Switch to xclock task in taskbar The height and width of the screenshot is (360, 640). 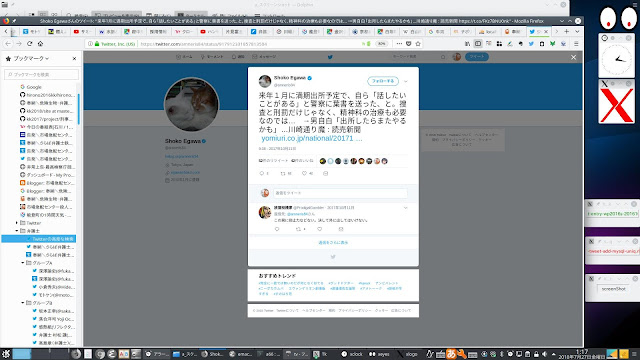pos(352,354)
